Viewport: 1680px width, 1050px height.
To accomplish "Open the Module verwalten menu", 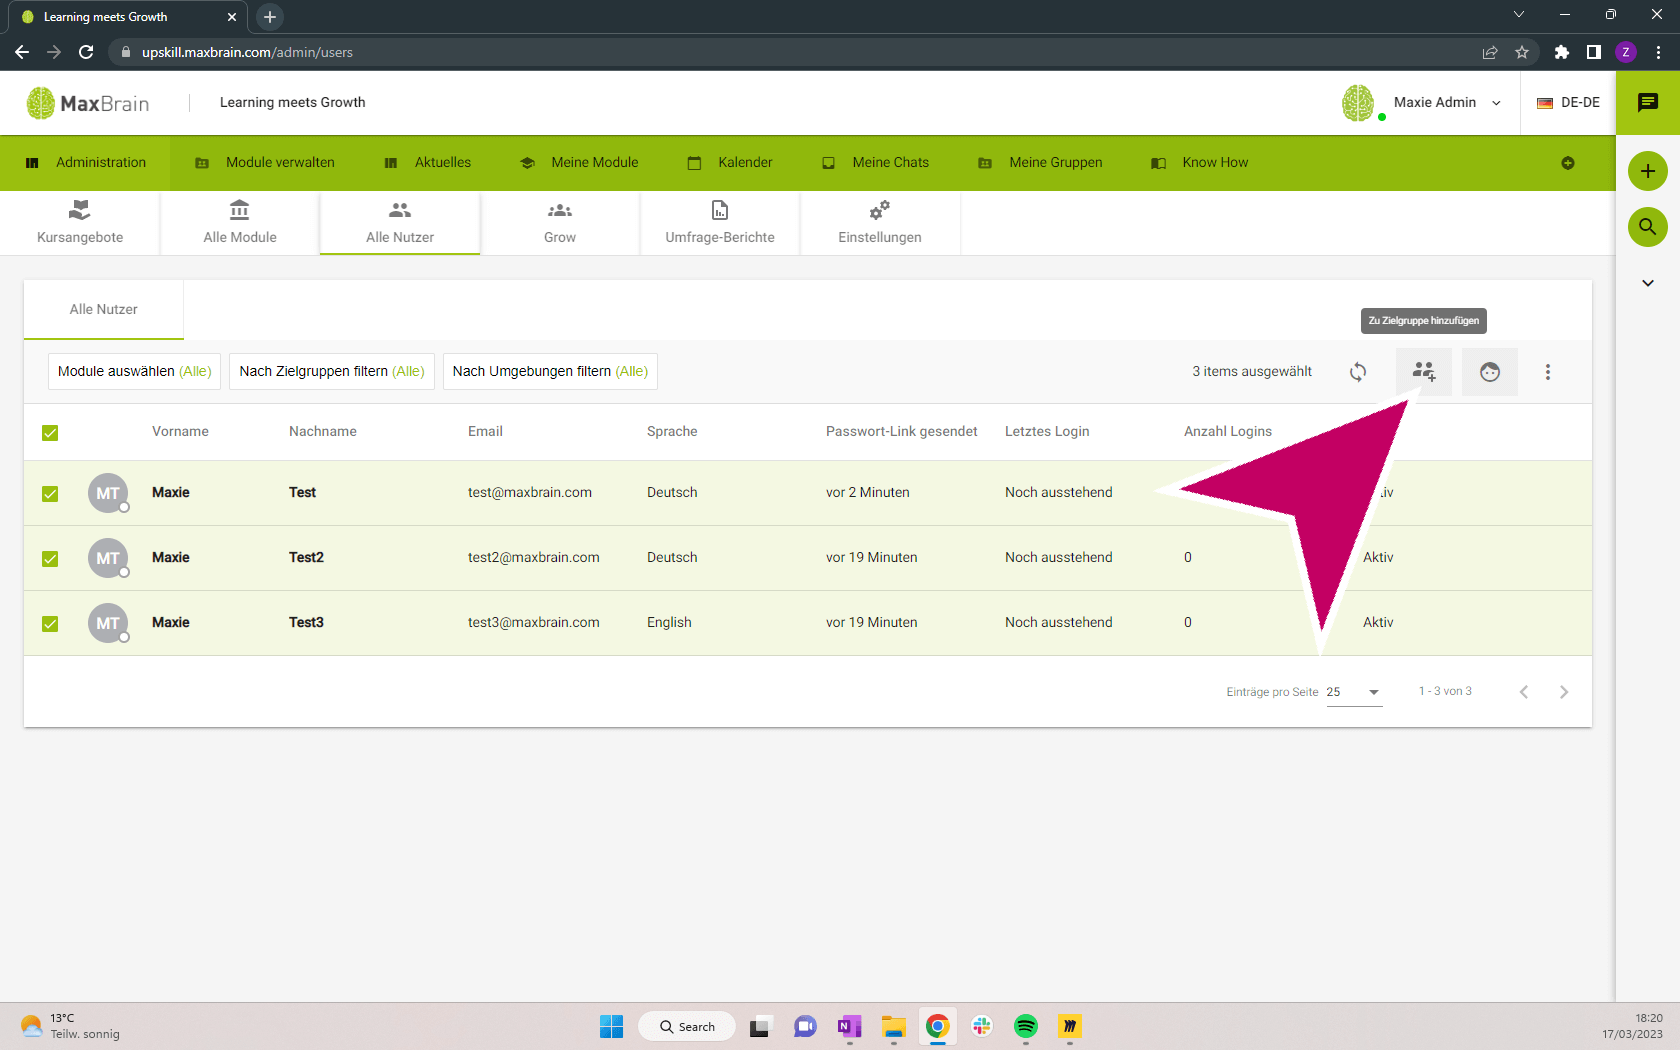I will 265,163.
